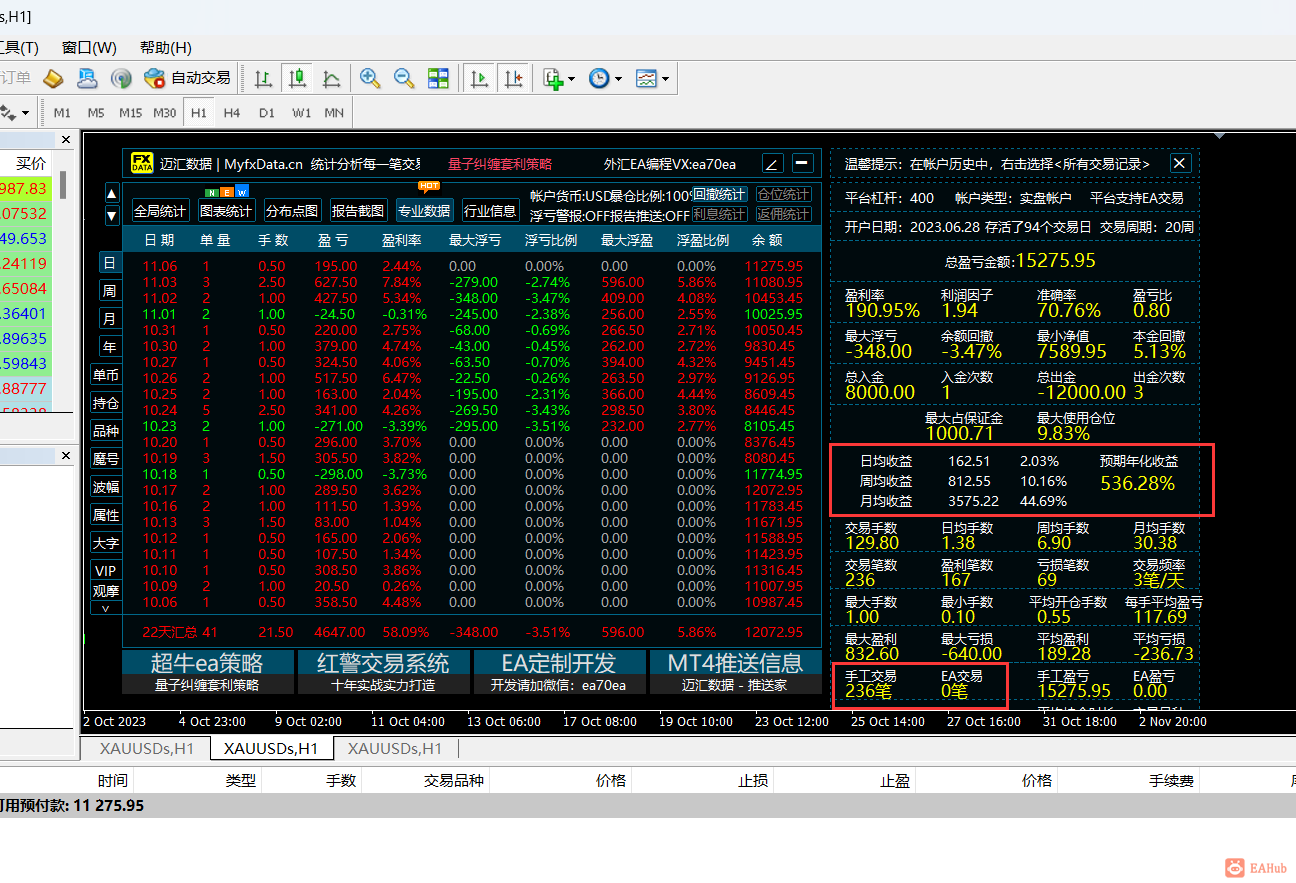Screen dimensions: 1296x883
Task: Expand sidebar with the v chevron
Action: pos(106,608)
